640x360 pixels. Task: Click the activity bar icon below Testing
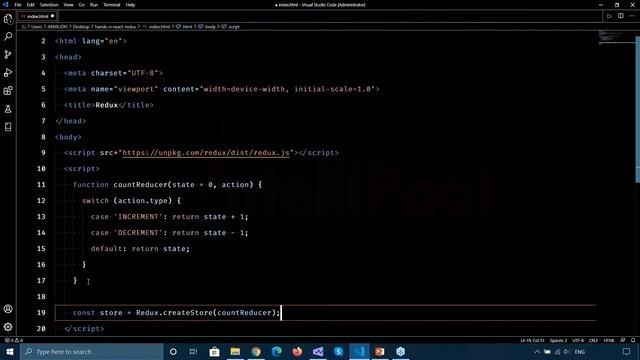click(x=8, y=127)
